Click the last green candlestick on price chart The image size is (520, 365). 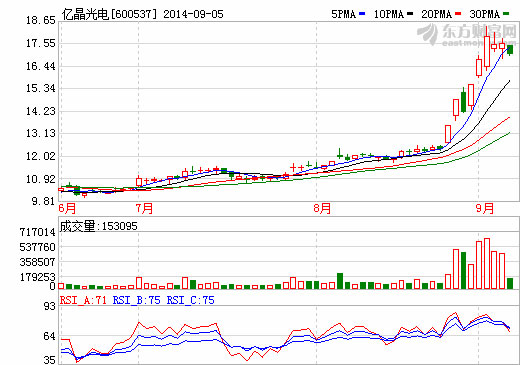click(x=510, y=50)
